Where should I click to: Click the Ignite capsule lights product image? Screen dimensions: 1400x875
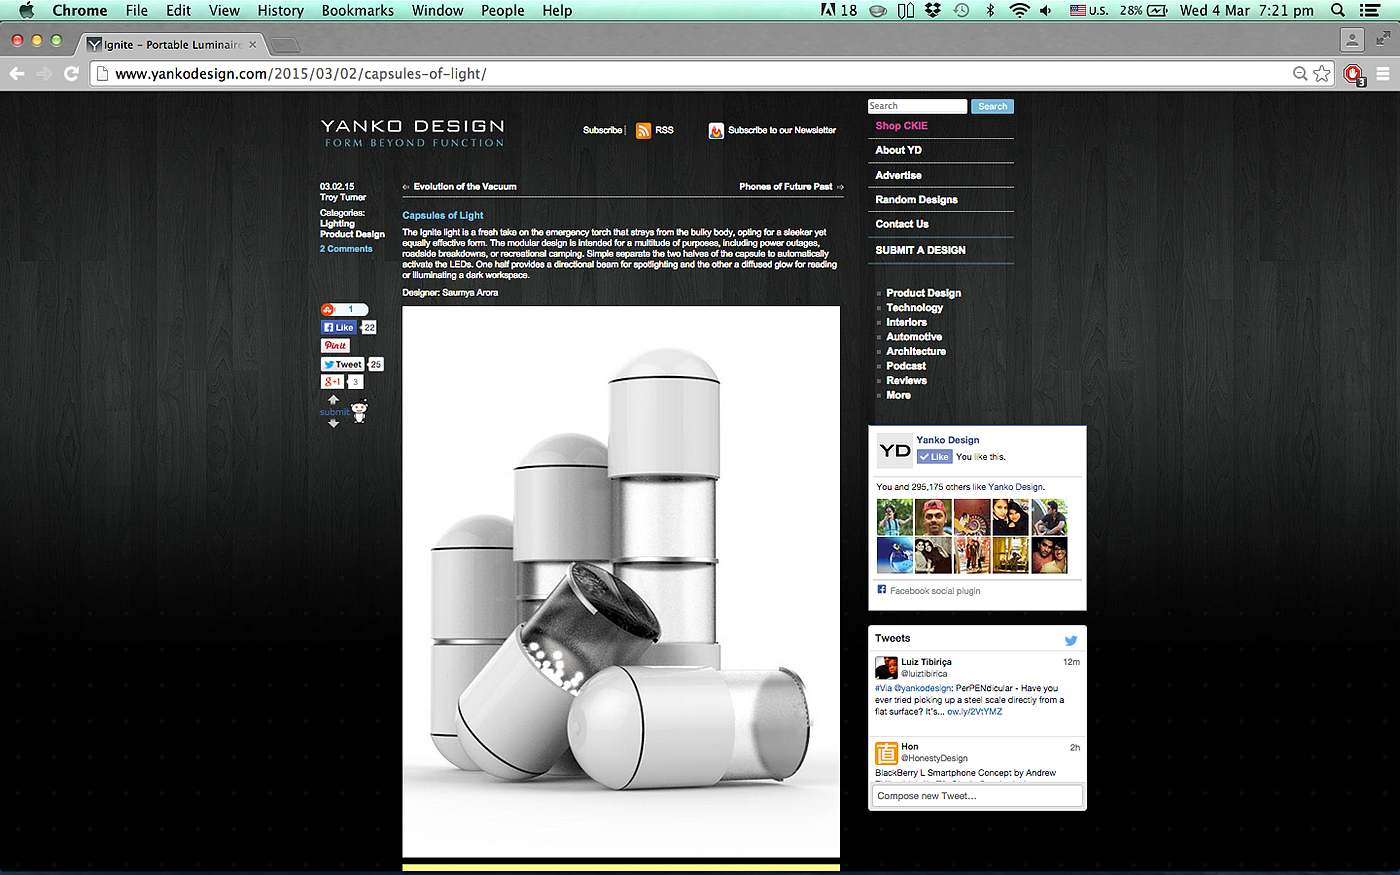621,581
